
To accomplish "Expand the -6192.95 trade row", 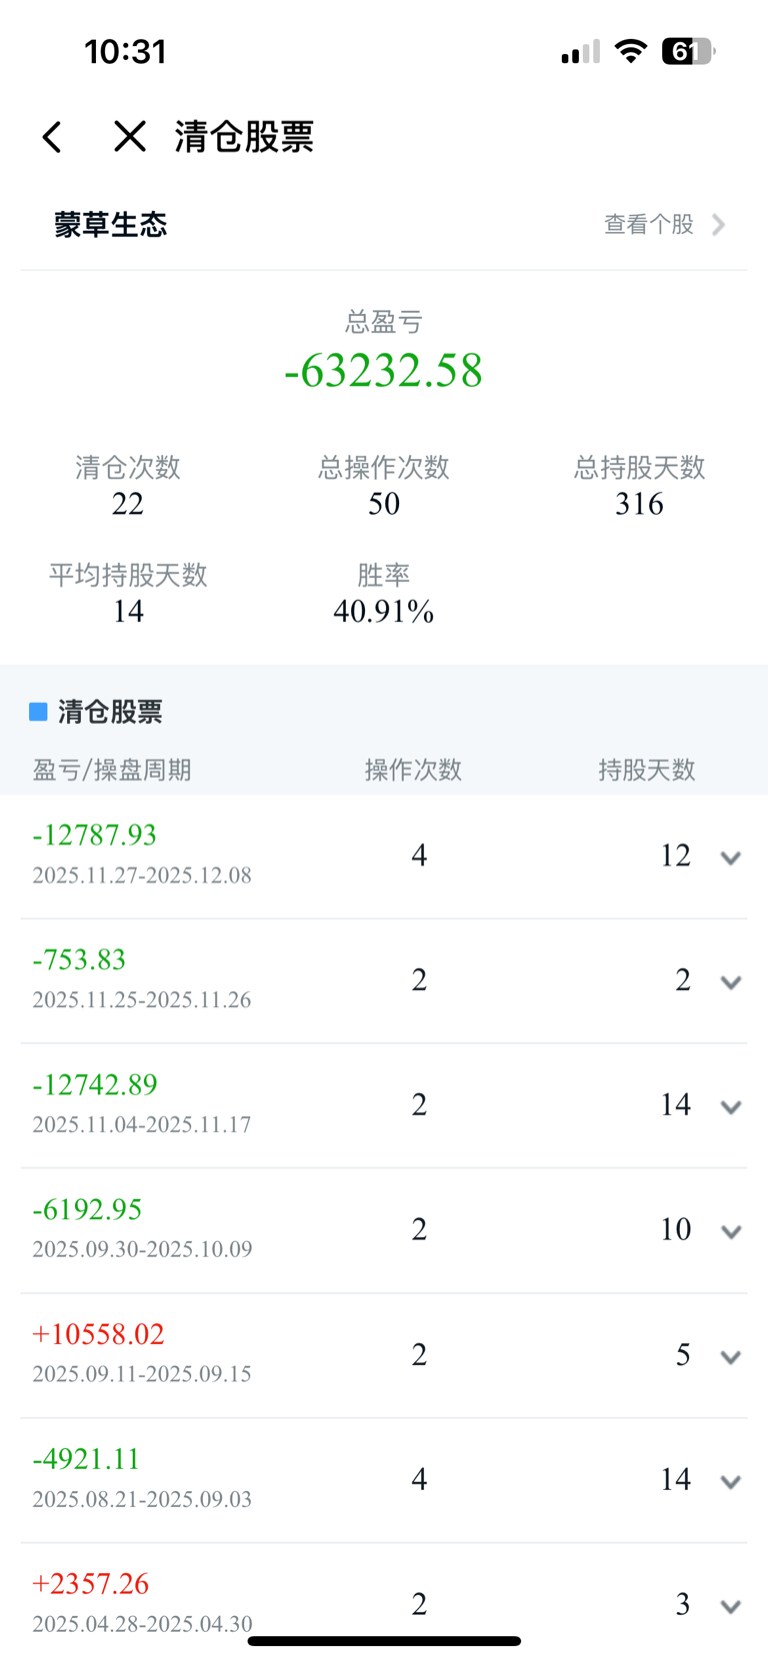I will tap(731, 1232).
